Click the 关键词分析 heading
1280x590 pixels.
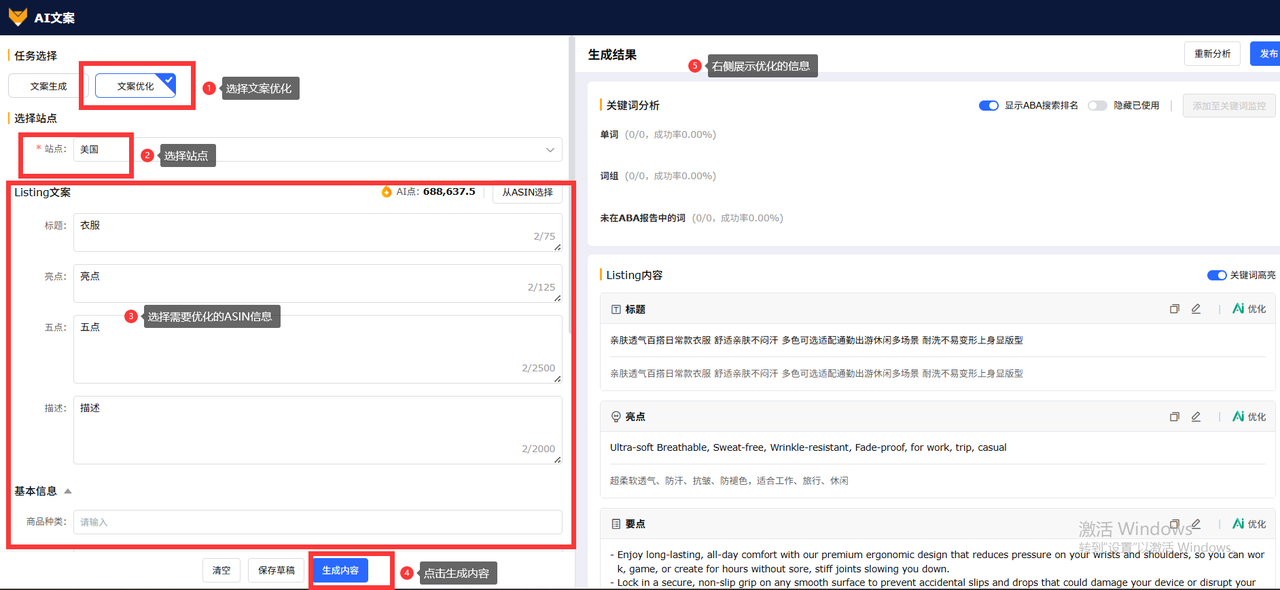(x=633, y=106)
